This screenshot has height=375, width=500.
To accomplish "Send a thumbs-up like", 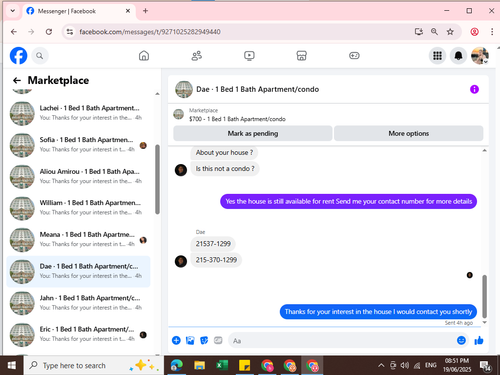I will (x=479, y=340).
